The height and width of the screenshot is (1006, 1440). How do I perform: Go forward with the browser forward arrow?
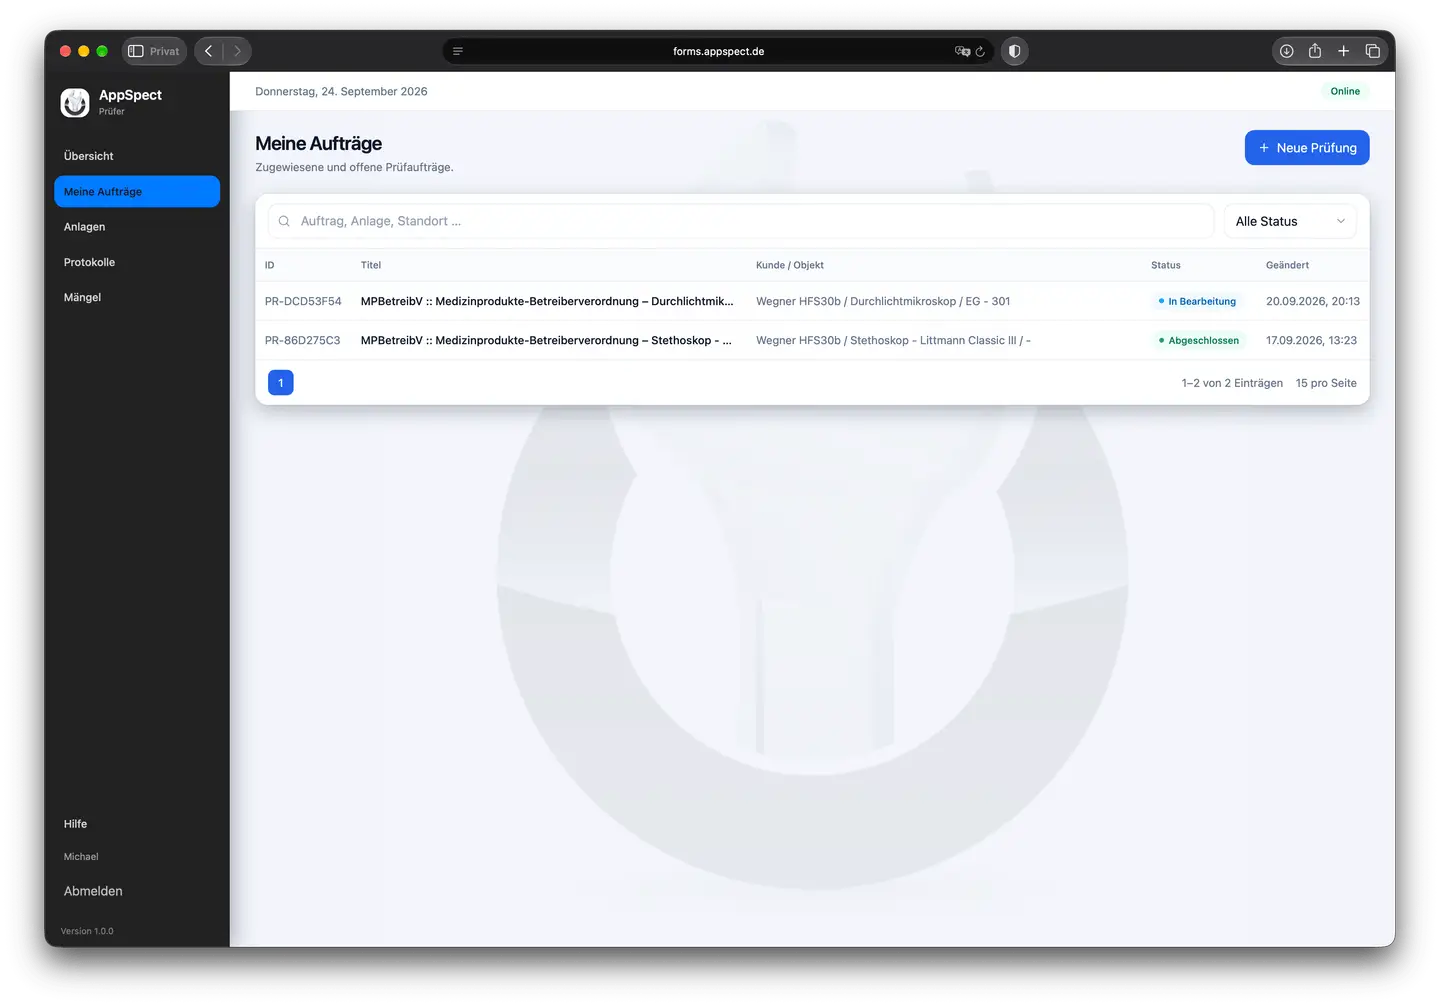(x=237, y=51)
